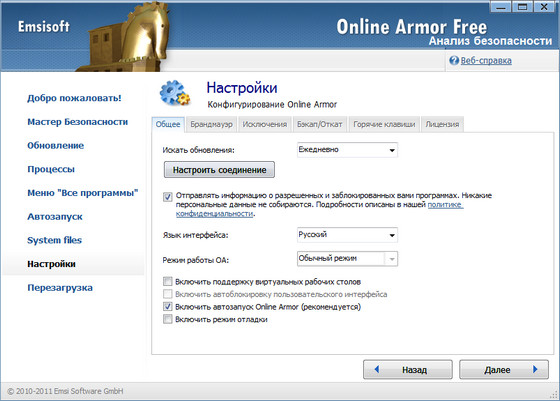Click the web help question mark icon
560x401 pixels.
(x=454, y=60)
